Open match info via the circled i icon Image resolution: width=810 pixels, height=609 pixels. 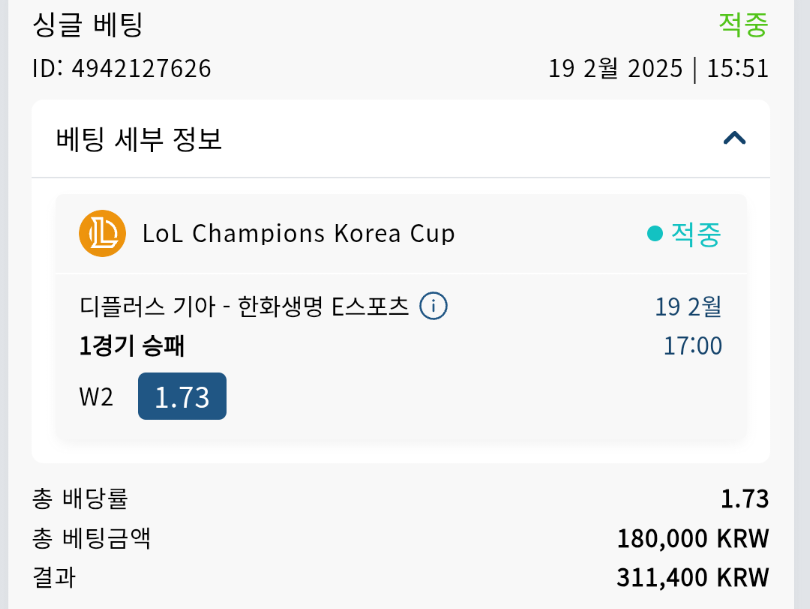click(433, 306)
